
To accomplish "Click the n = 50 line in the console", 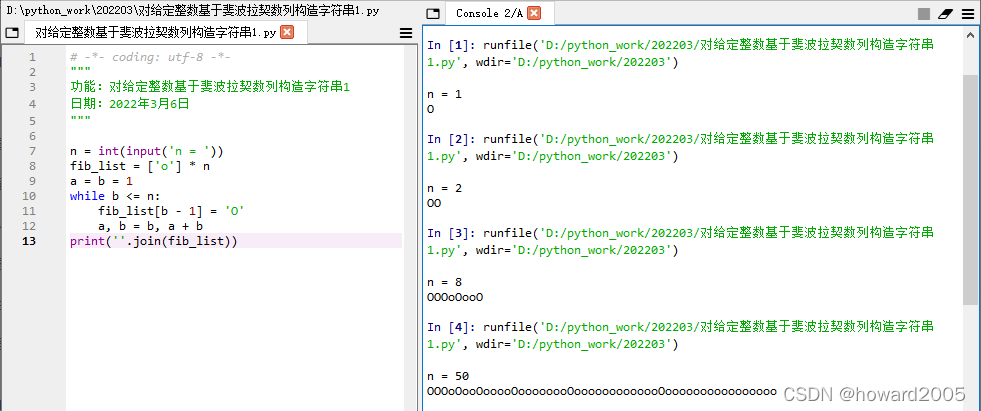I will pyautogui.click(x=448, y=376).
